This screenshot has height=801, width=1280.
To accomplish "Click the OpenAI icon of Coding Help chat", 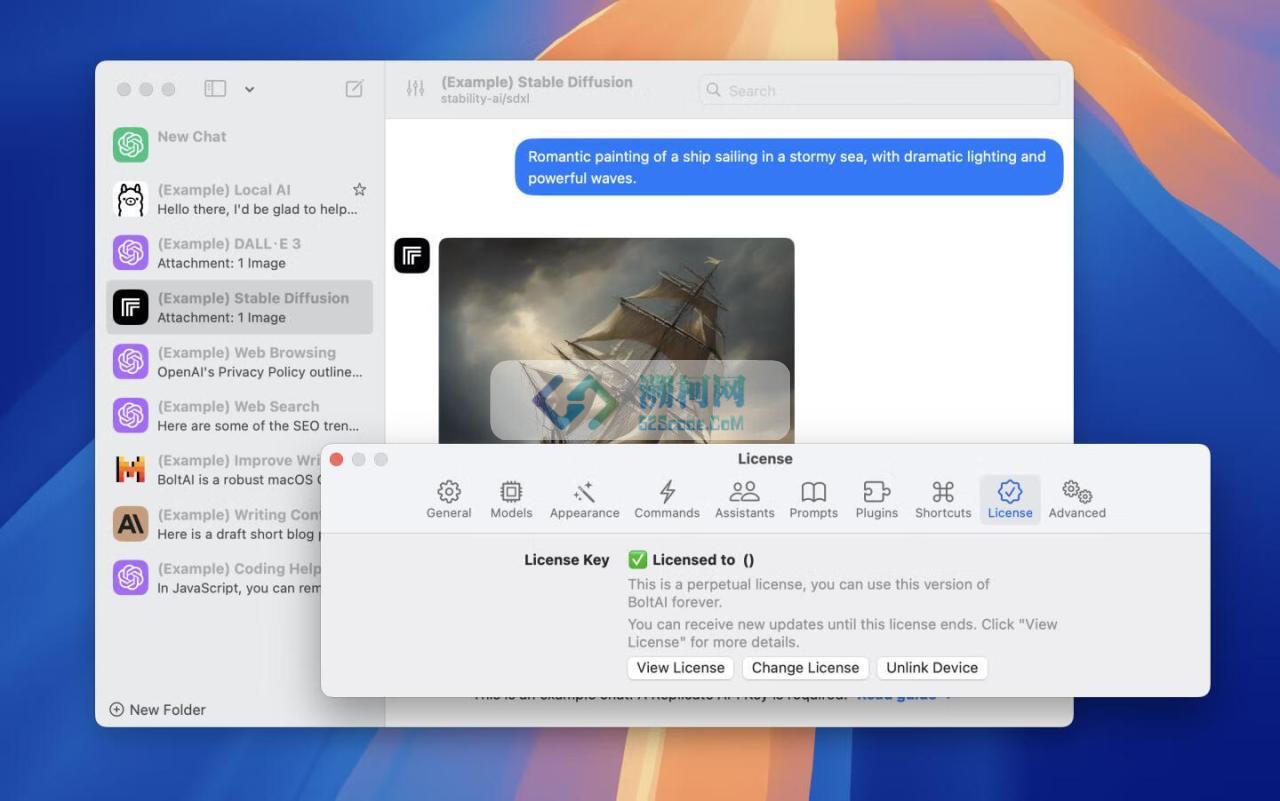I will point(131,577).
